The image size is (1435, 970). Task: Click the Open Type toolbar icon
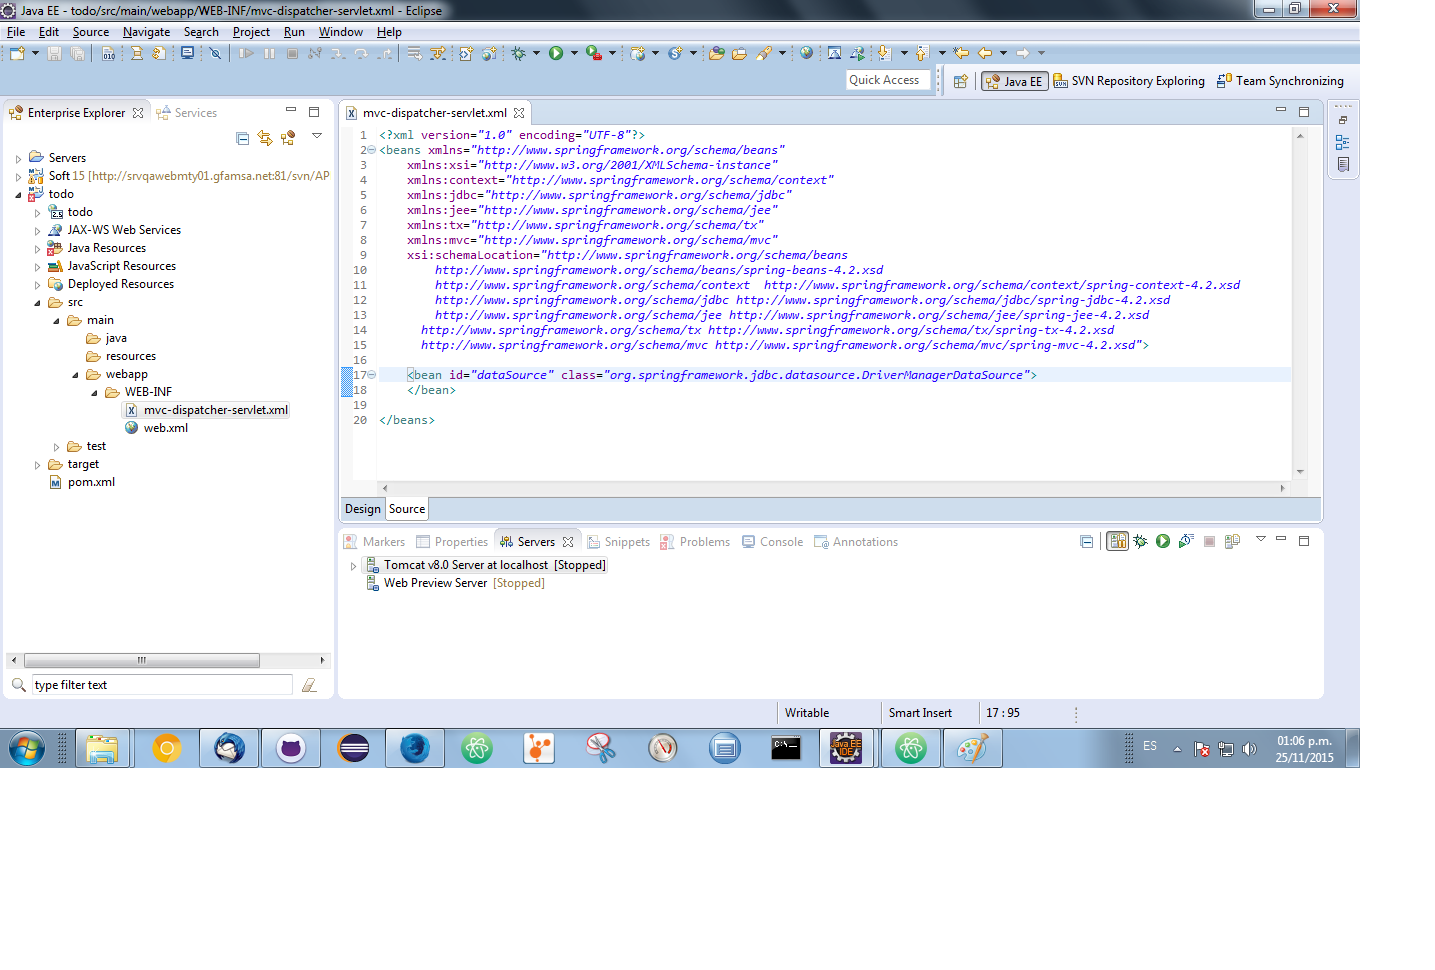(716, 53)
